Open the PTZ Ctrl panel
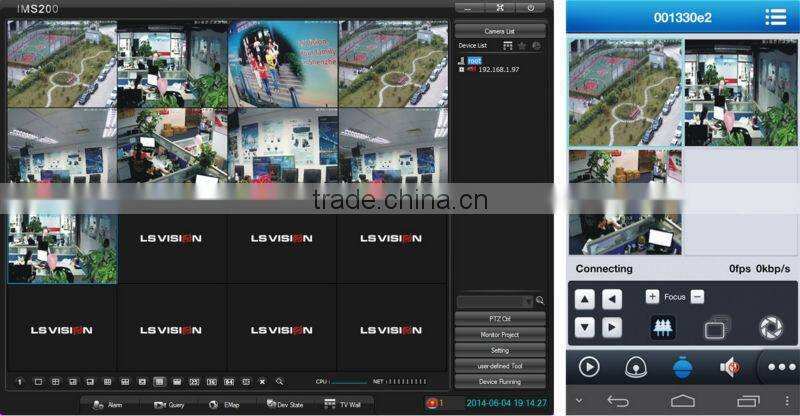 [x=499, y=319]
